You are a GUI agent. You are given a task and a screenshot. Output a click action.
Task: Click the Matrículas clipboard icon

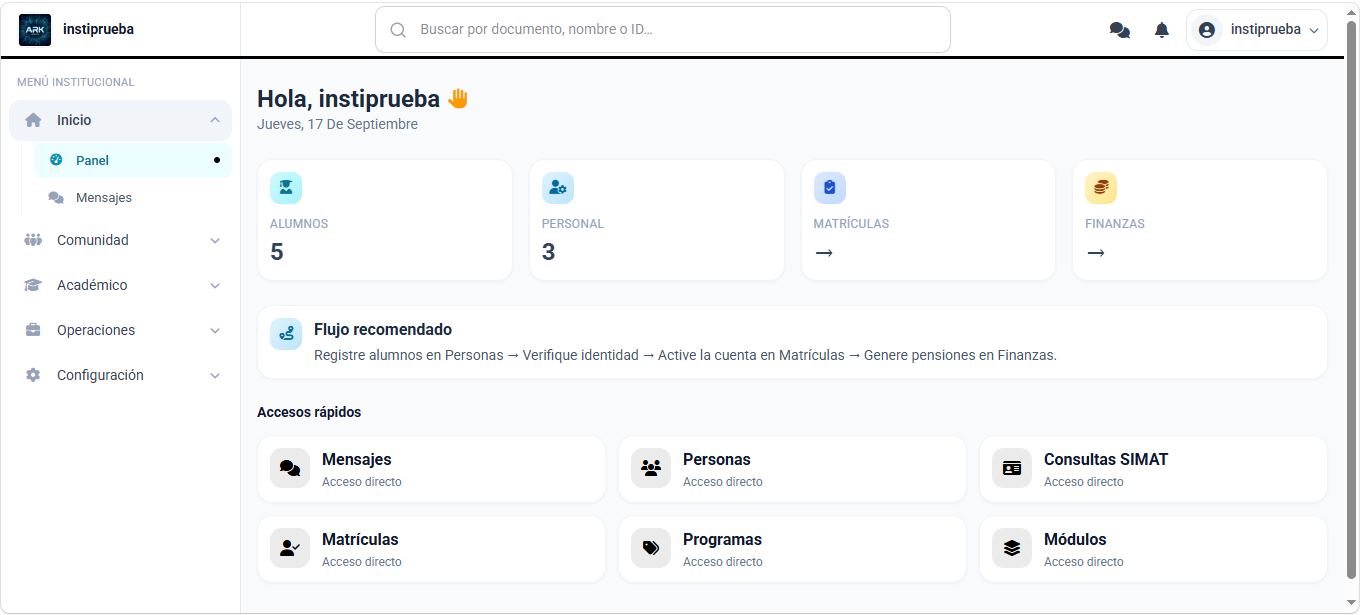pos(829,188)
